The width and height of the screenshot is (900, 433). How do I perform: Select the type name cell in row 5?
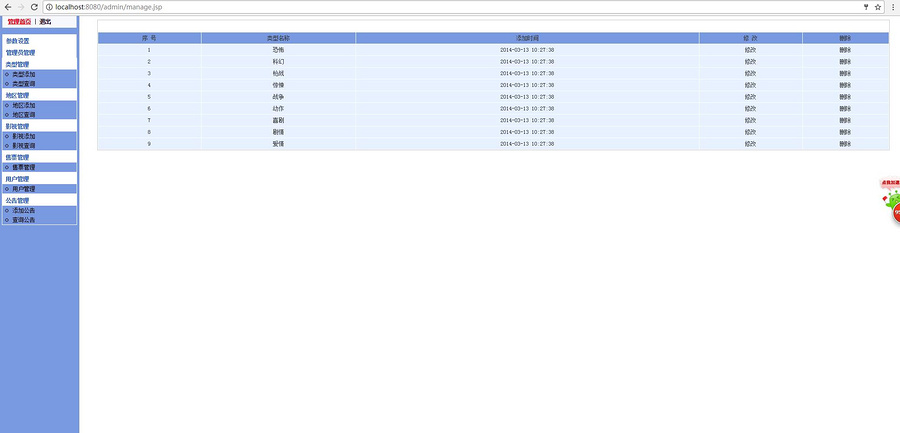pyautogui.click(x=278, y=97)
